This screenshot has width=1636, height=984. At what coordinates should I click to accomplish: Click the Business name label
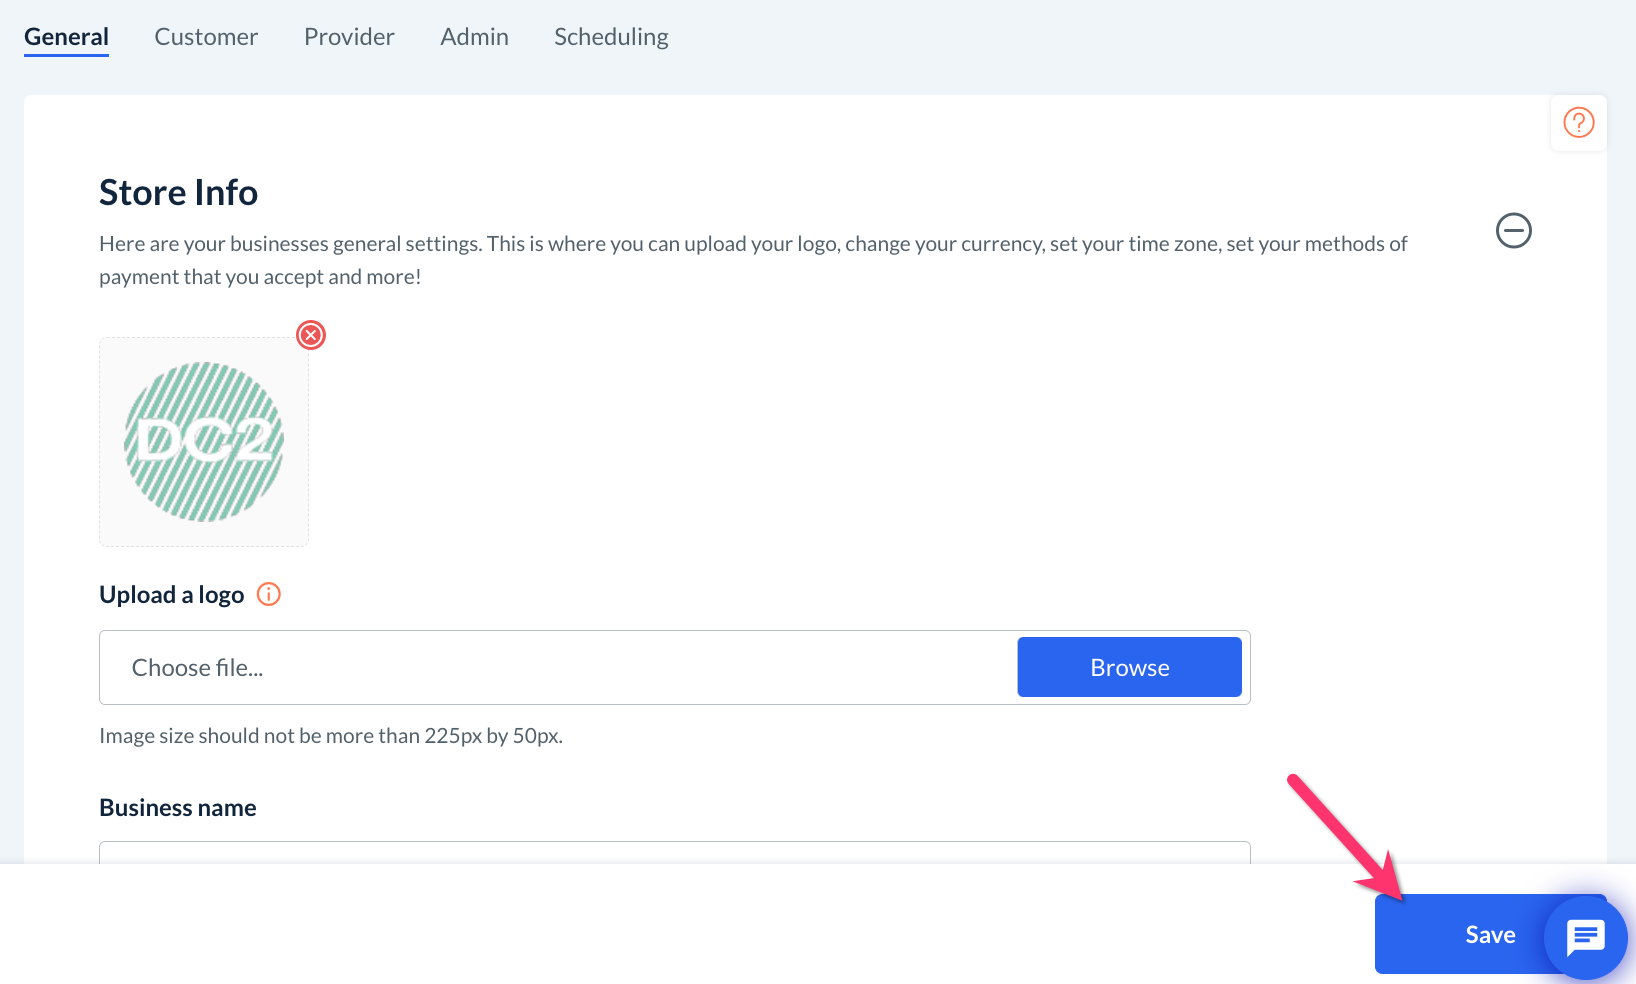click(177, 808)
